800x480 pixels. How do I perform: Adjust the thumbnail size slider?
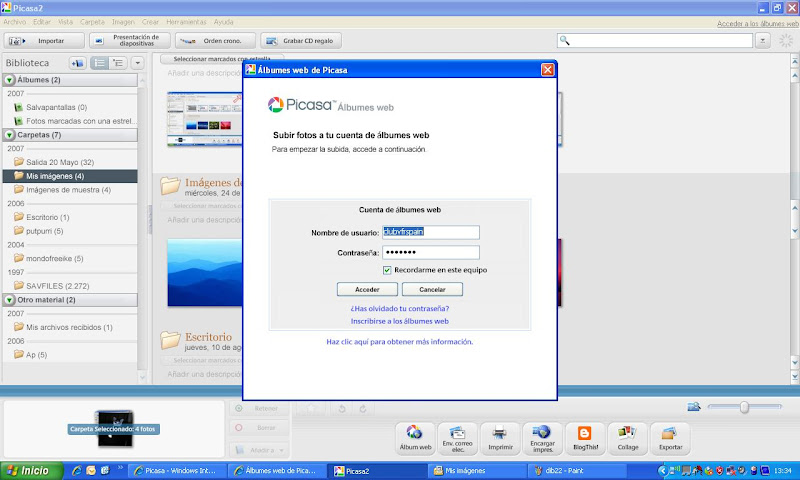pos(744,407)
